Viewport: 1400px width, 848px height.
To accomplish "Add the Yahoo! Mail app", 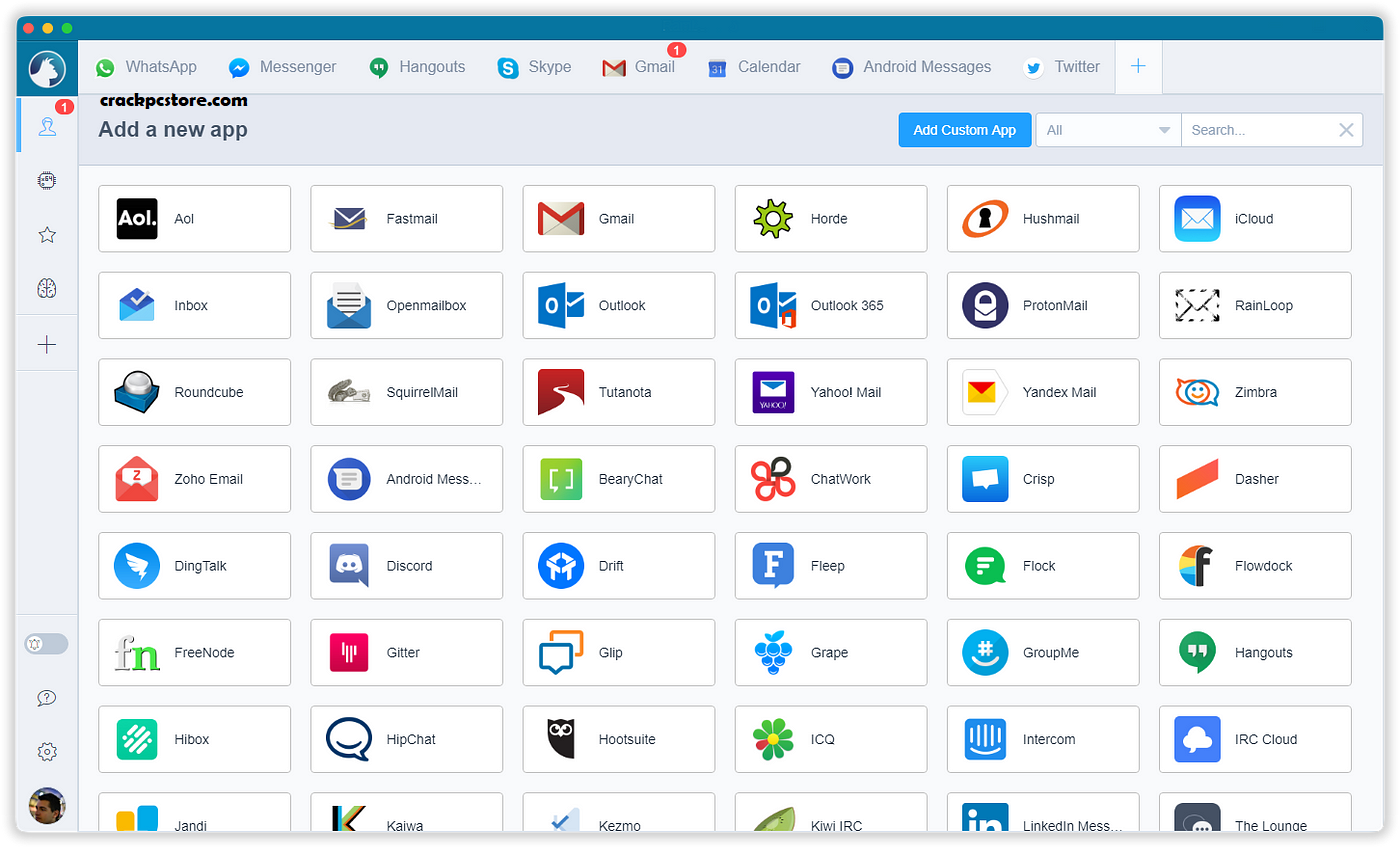I will point(831,392).
